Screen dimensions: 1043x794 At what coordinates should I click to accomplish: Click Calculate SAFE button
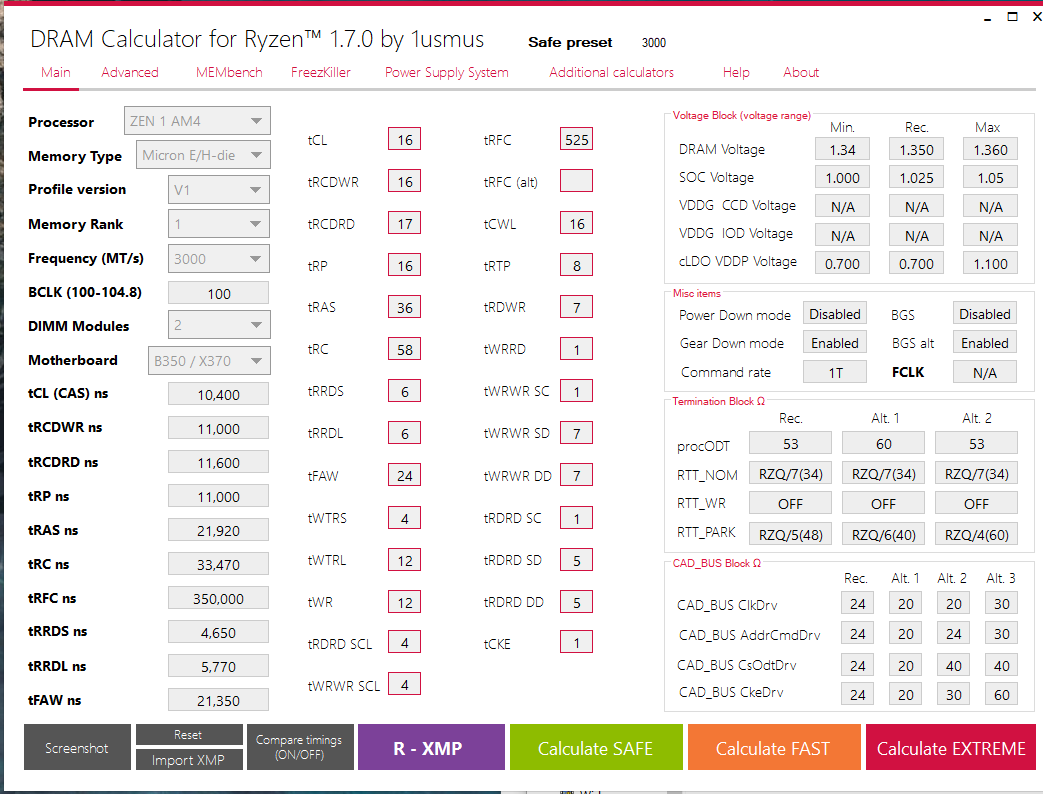point(596,747)
